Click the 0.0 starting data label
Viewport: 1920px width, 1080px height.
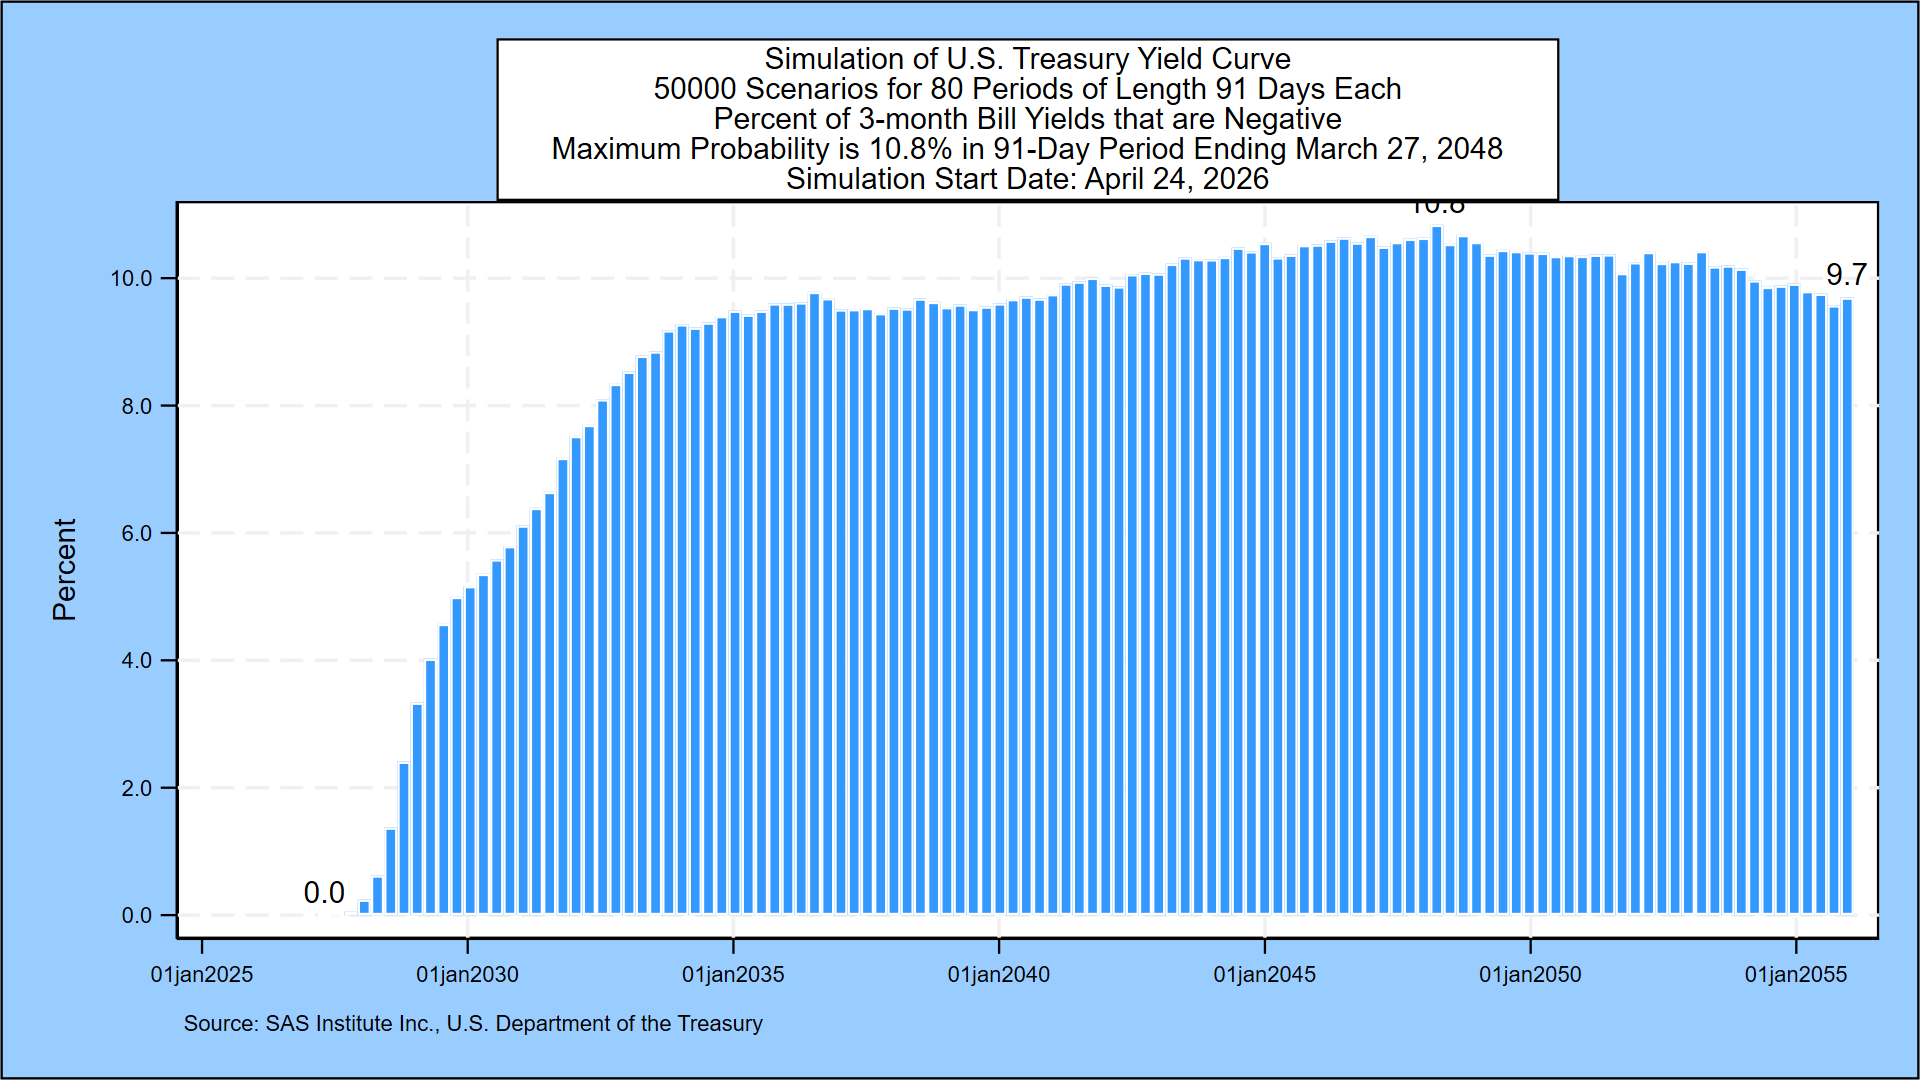coord(324,892)
